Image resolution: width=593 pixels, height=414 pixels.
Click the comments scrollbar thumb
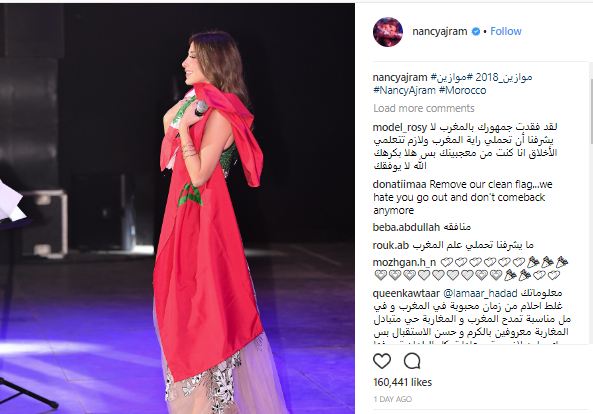coord(591,111)
